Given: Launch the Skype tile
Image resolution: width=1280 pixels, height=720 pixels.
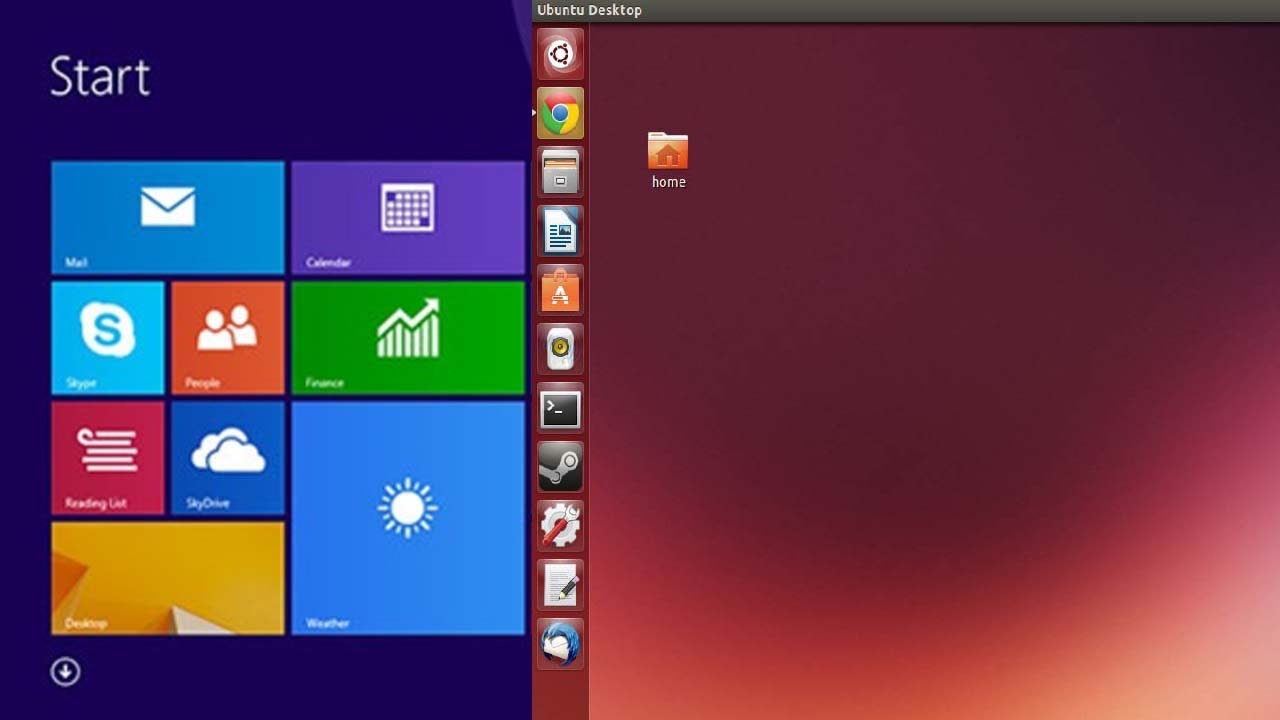Looking at the screenshot, I should click(108, 337).
